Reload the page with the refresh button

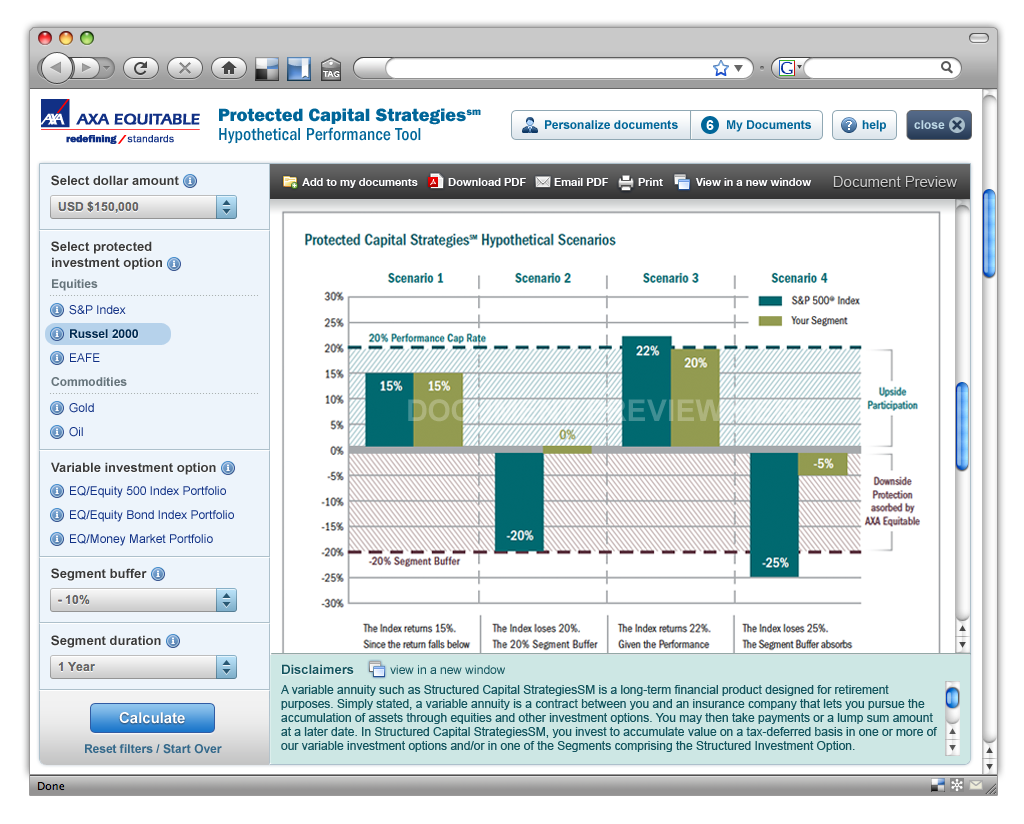pos(140,68)
